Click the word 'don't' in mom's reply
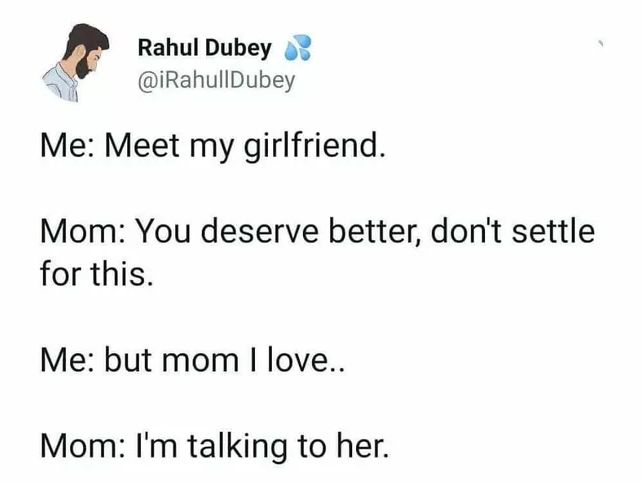642x483 pixels. pos(466,232)
